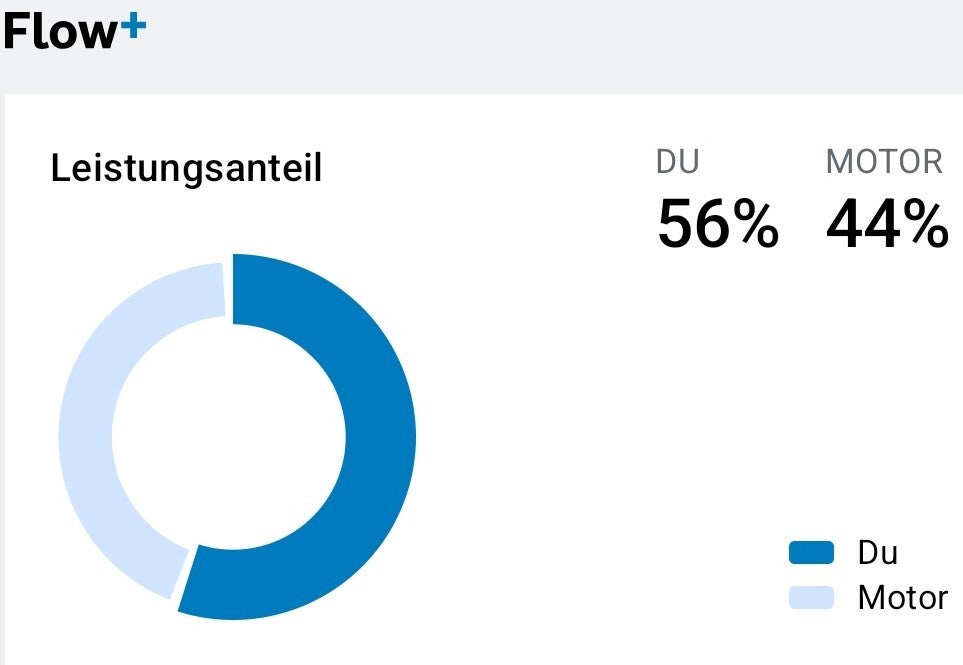Screen dimensions: 963x665
Task: Click the DU label above 56%
Action: coord(677,162)
